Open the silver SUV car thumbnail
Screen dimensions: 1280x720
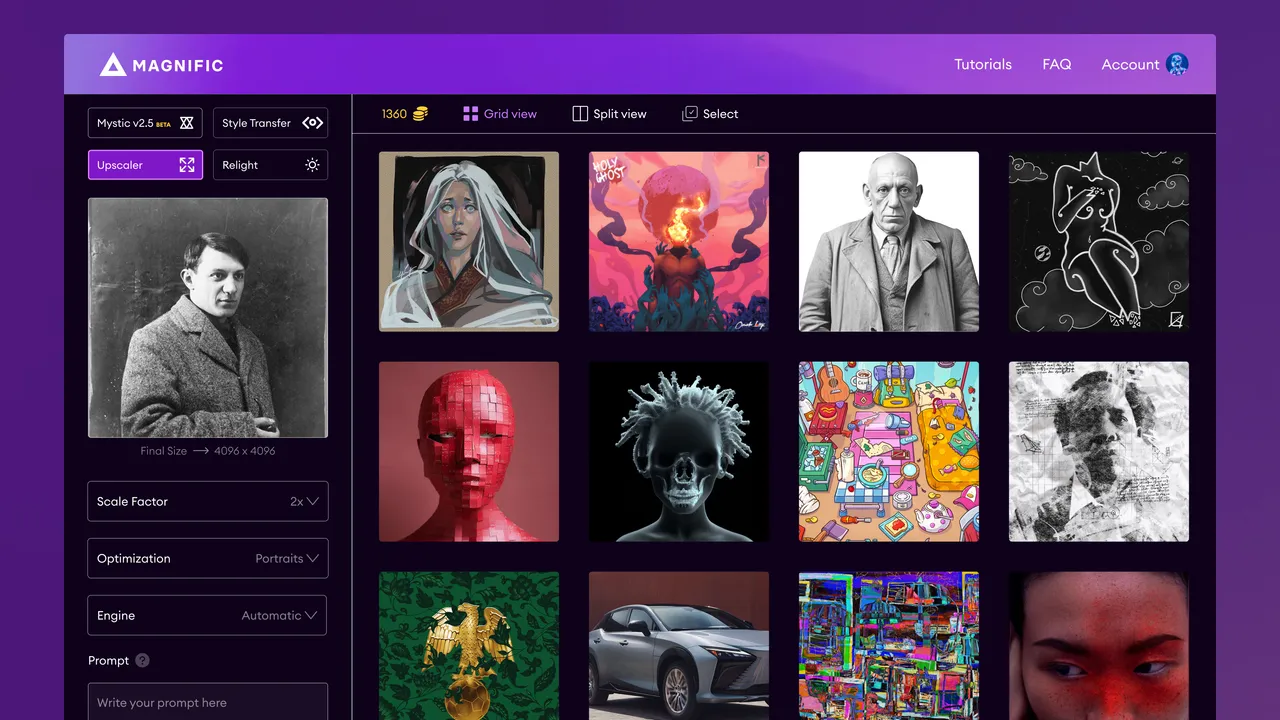[x=679, y=646]
